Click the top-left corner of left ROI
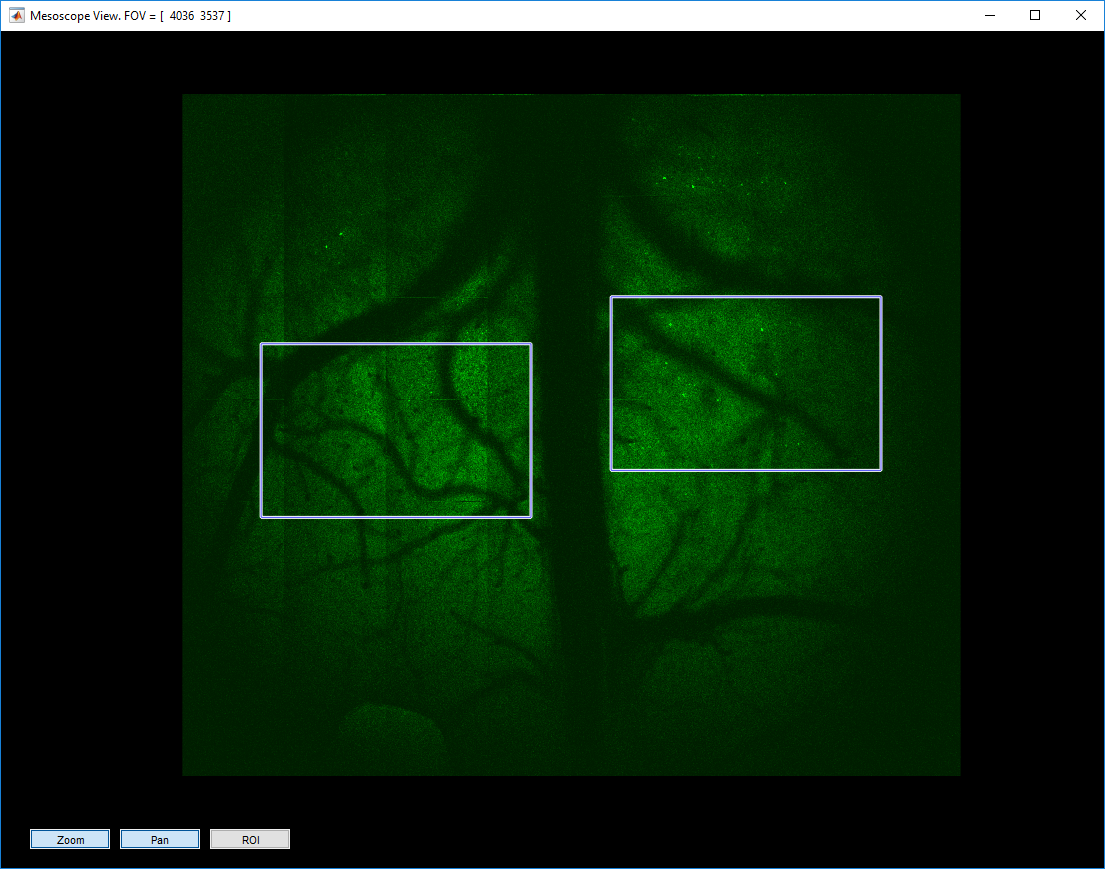Image resolution: width=1105 pixels, height=869 pixels. coord(262,343)
